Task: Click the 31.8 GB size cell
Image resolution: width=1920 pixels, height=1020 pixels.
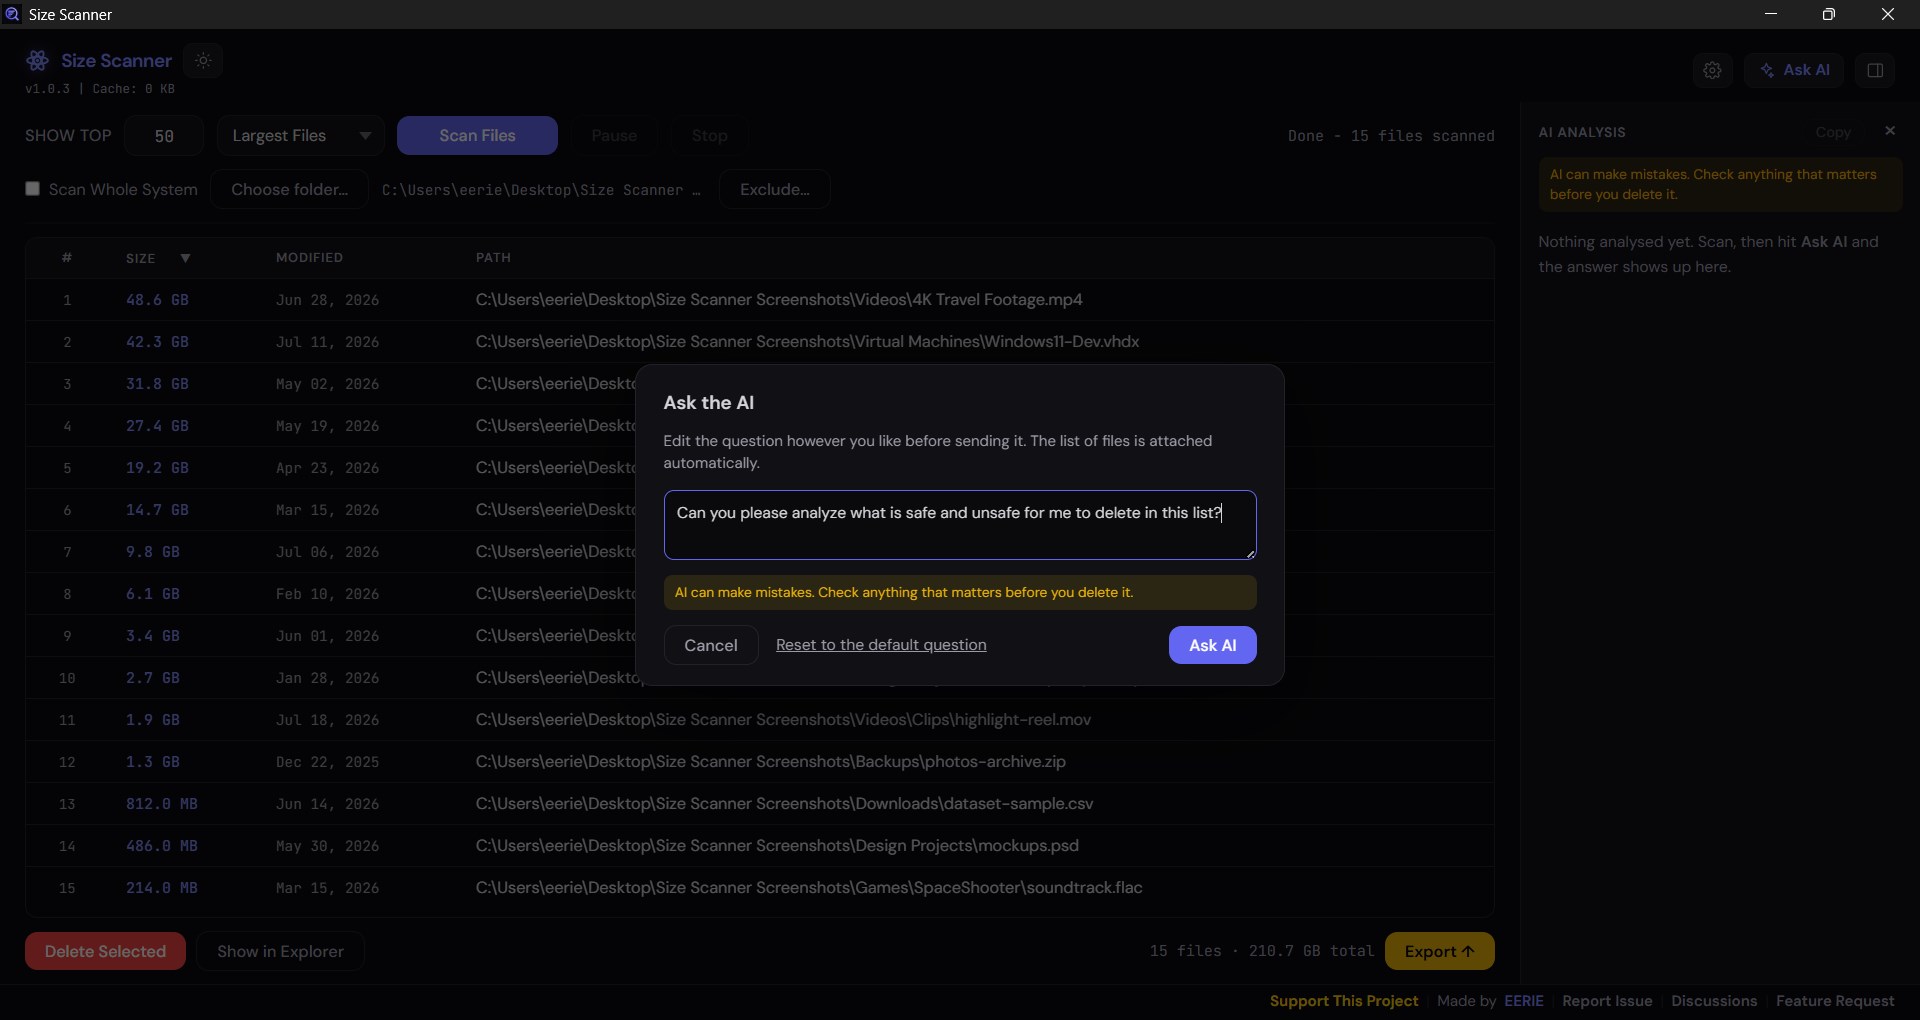Action: click(x=157, y=384)
